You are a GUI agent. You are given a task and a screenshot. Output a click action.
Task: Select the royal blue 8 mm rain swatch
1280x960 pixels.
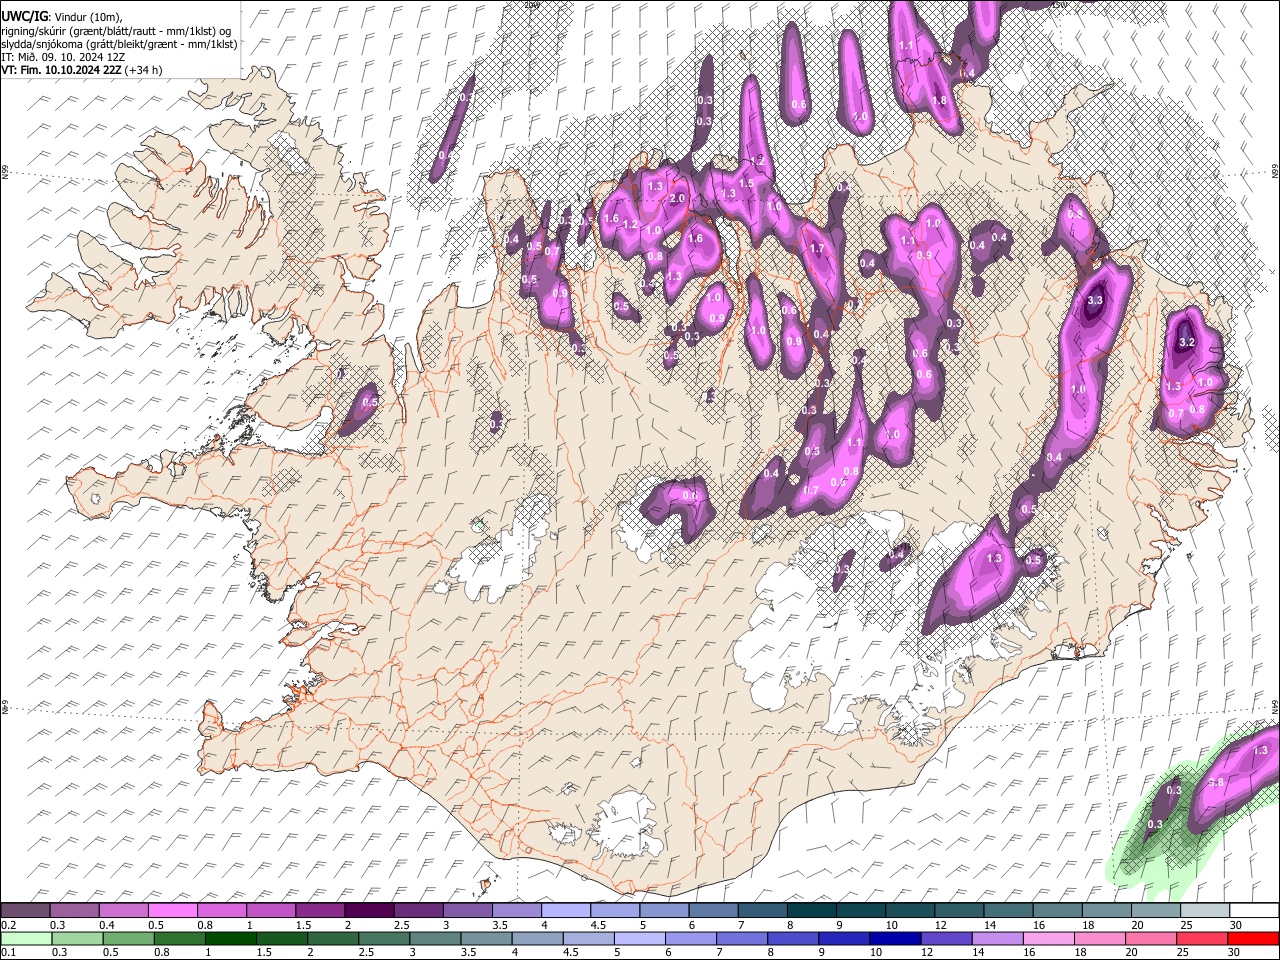794,938
